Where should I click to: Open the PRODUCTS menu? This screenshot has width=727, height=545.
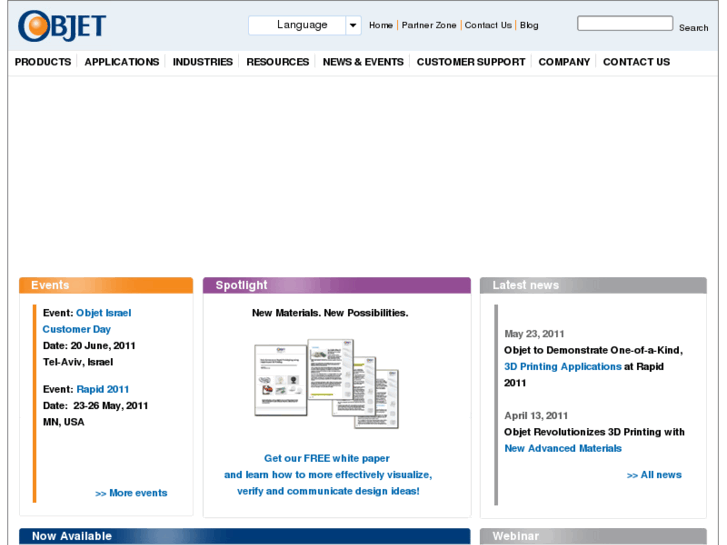[43, 62]
